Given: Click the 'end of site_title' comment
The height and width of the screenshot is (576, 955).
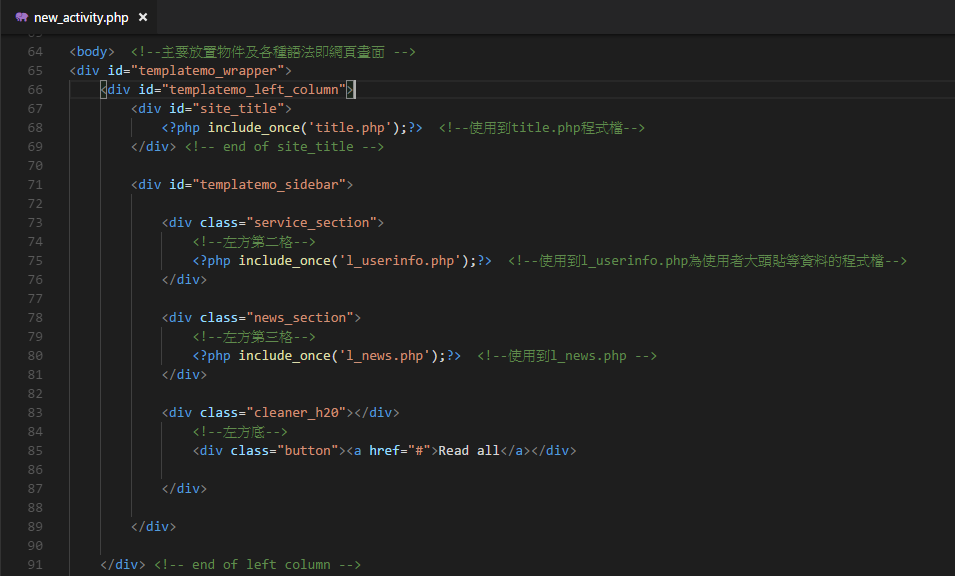Looking at the screenshot, I should tap(284, 147).
